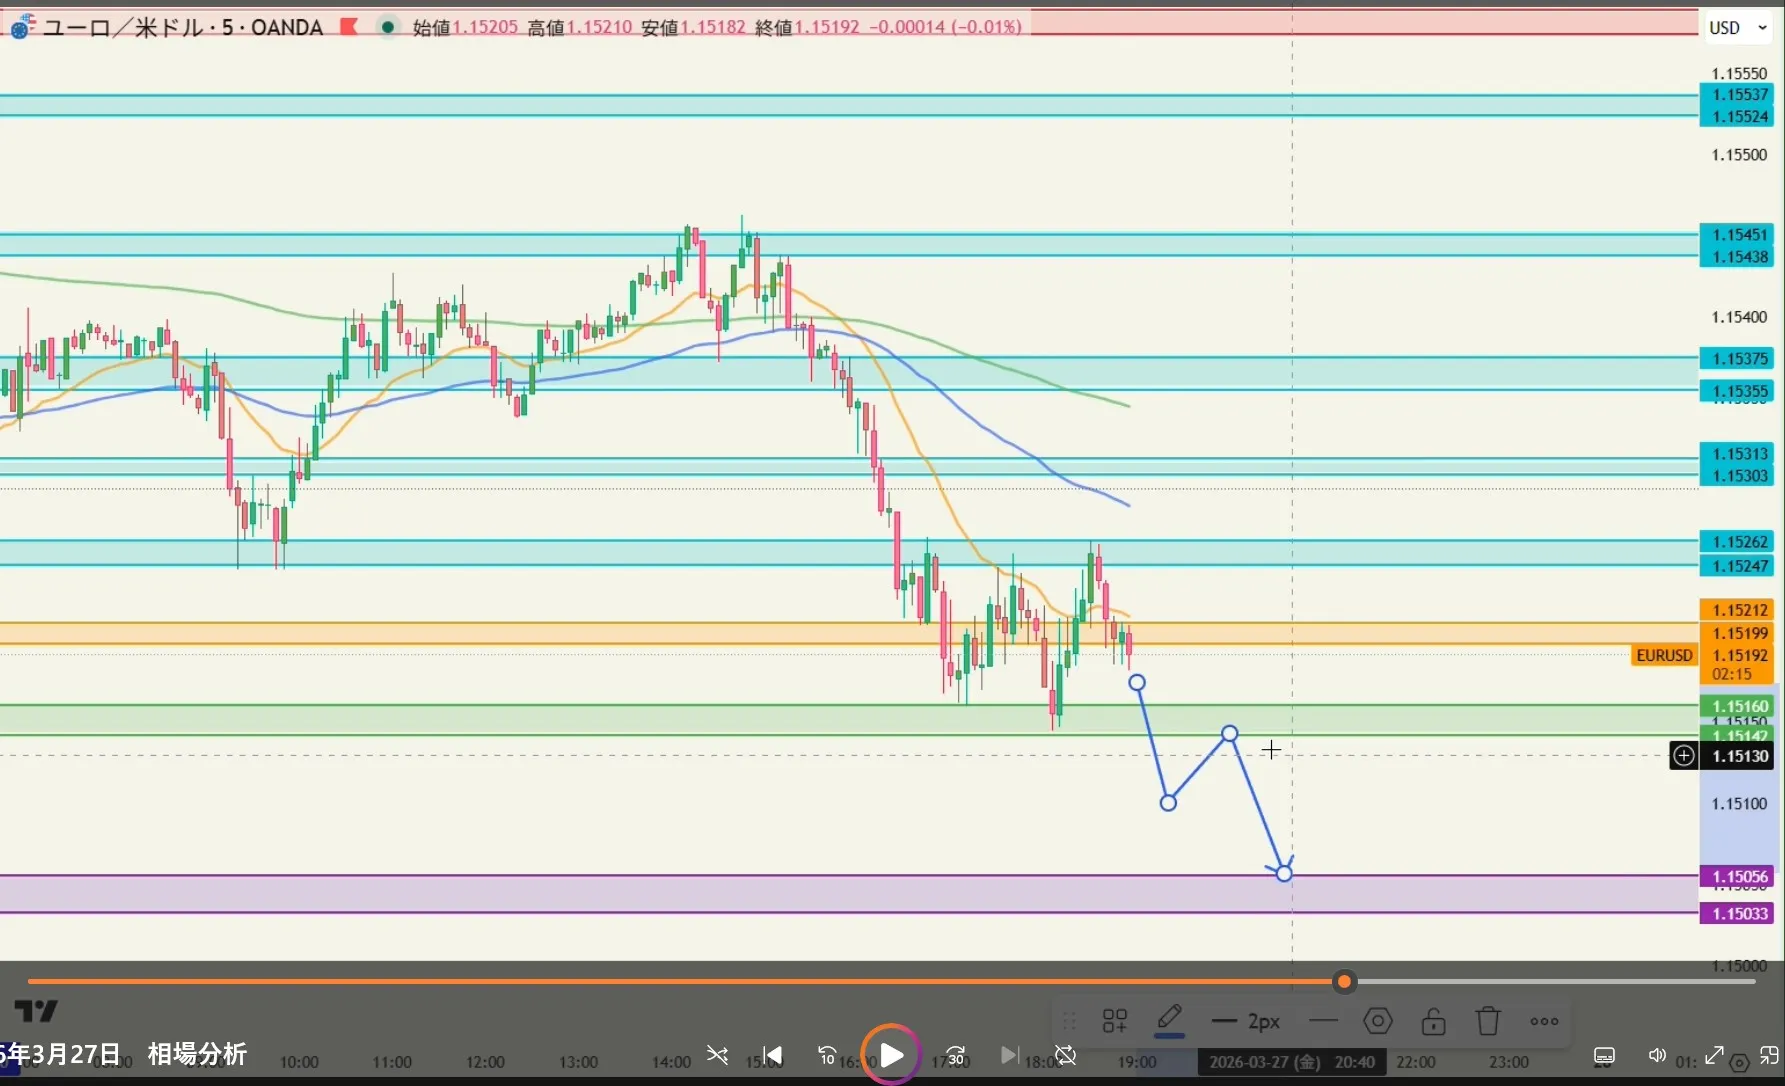Open the drawing templates grid icon
The image size is (1785, 1086).
pos(1114,1021)
